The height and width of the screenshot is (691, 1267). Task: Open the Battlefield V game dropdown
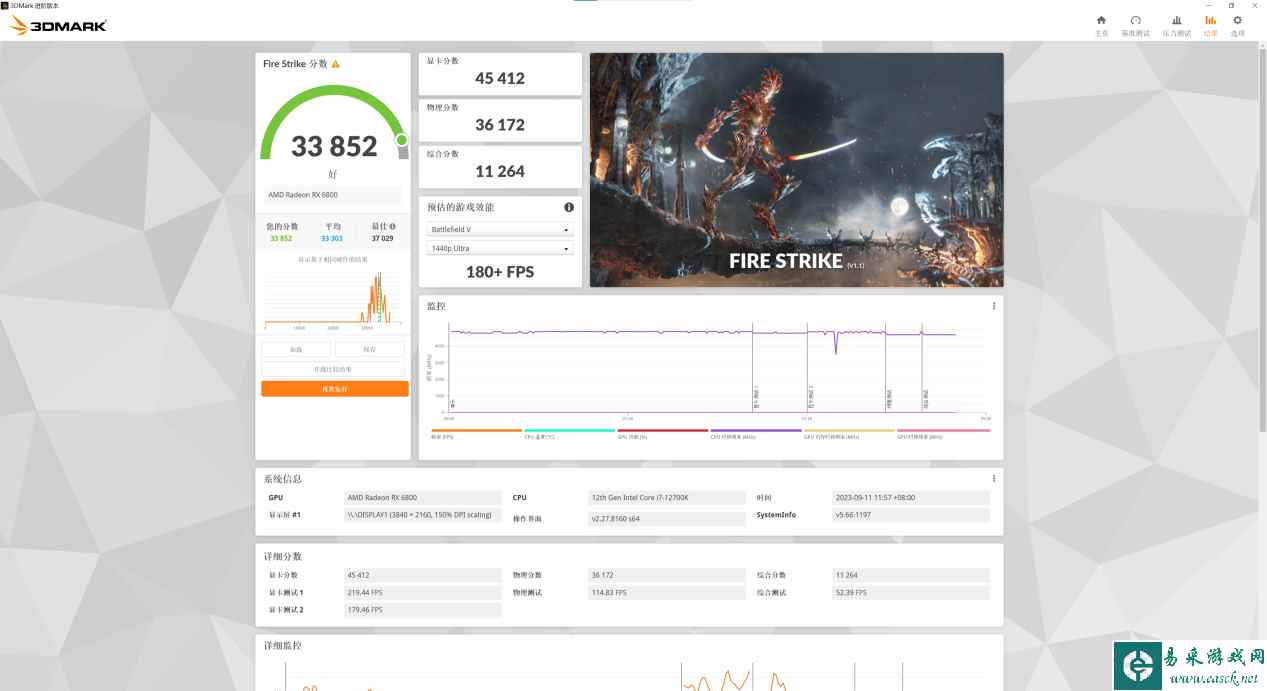(500, 229)
